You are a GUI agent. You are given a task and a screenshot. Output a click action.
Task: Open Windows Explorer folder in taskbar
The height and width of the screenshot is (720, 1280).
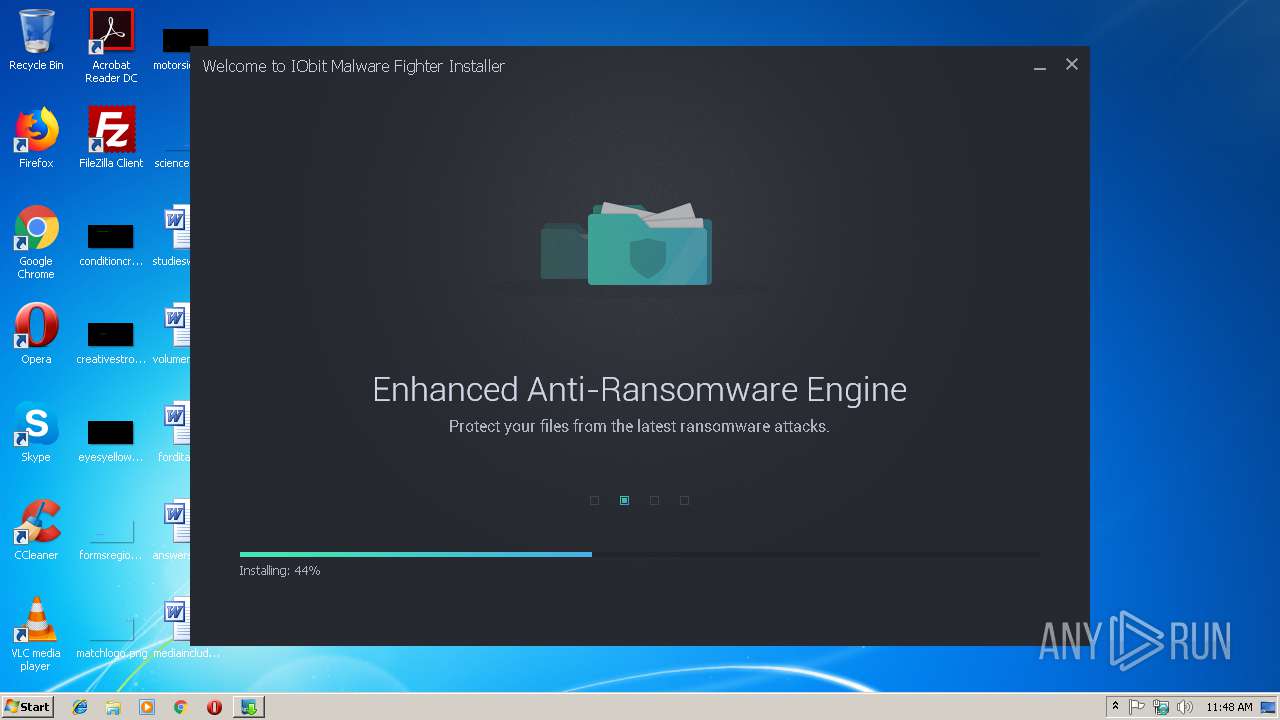(113, 707)
